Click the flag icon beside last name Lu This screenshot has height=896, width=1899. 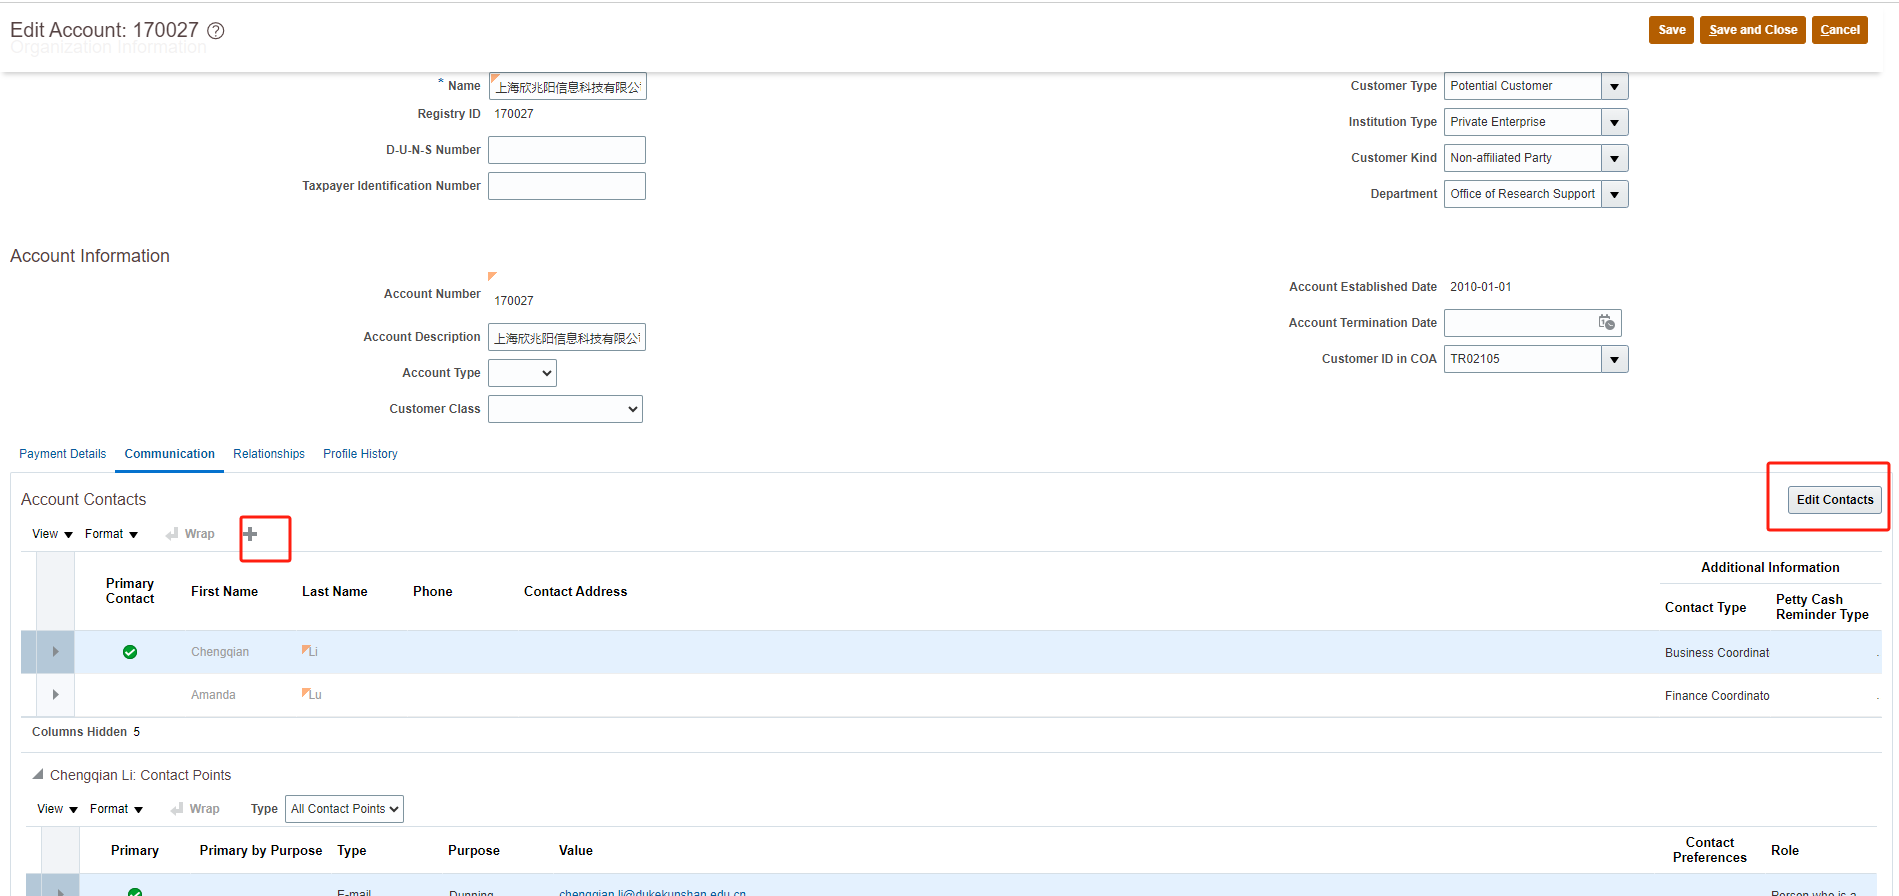click(x=306, y=693)
